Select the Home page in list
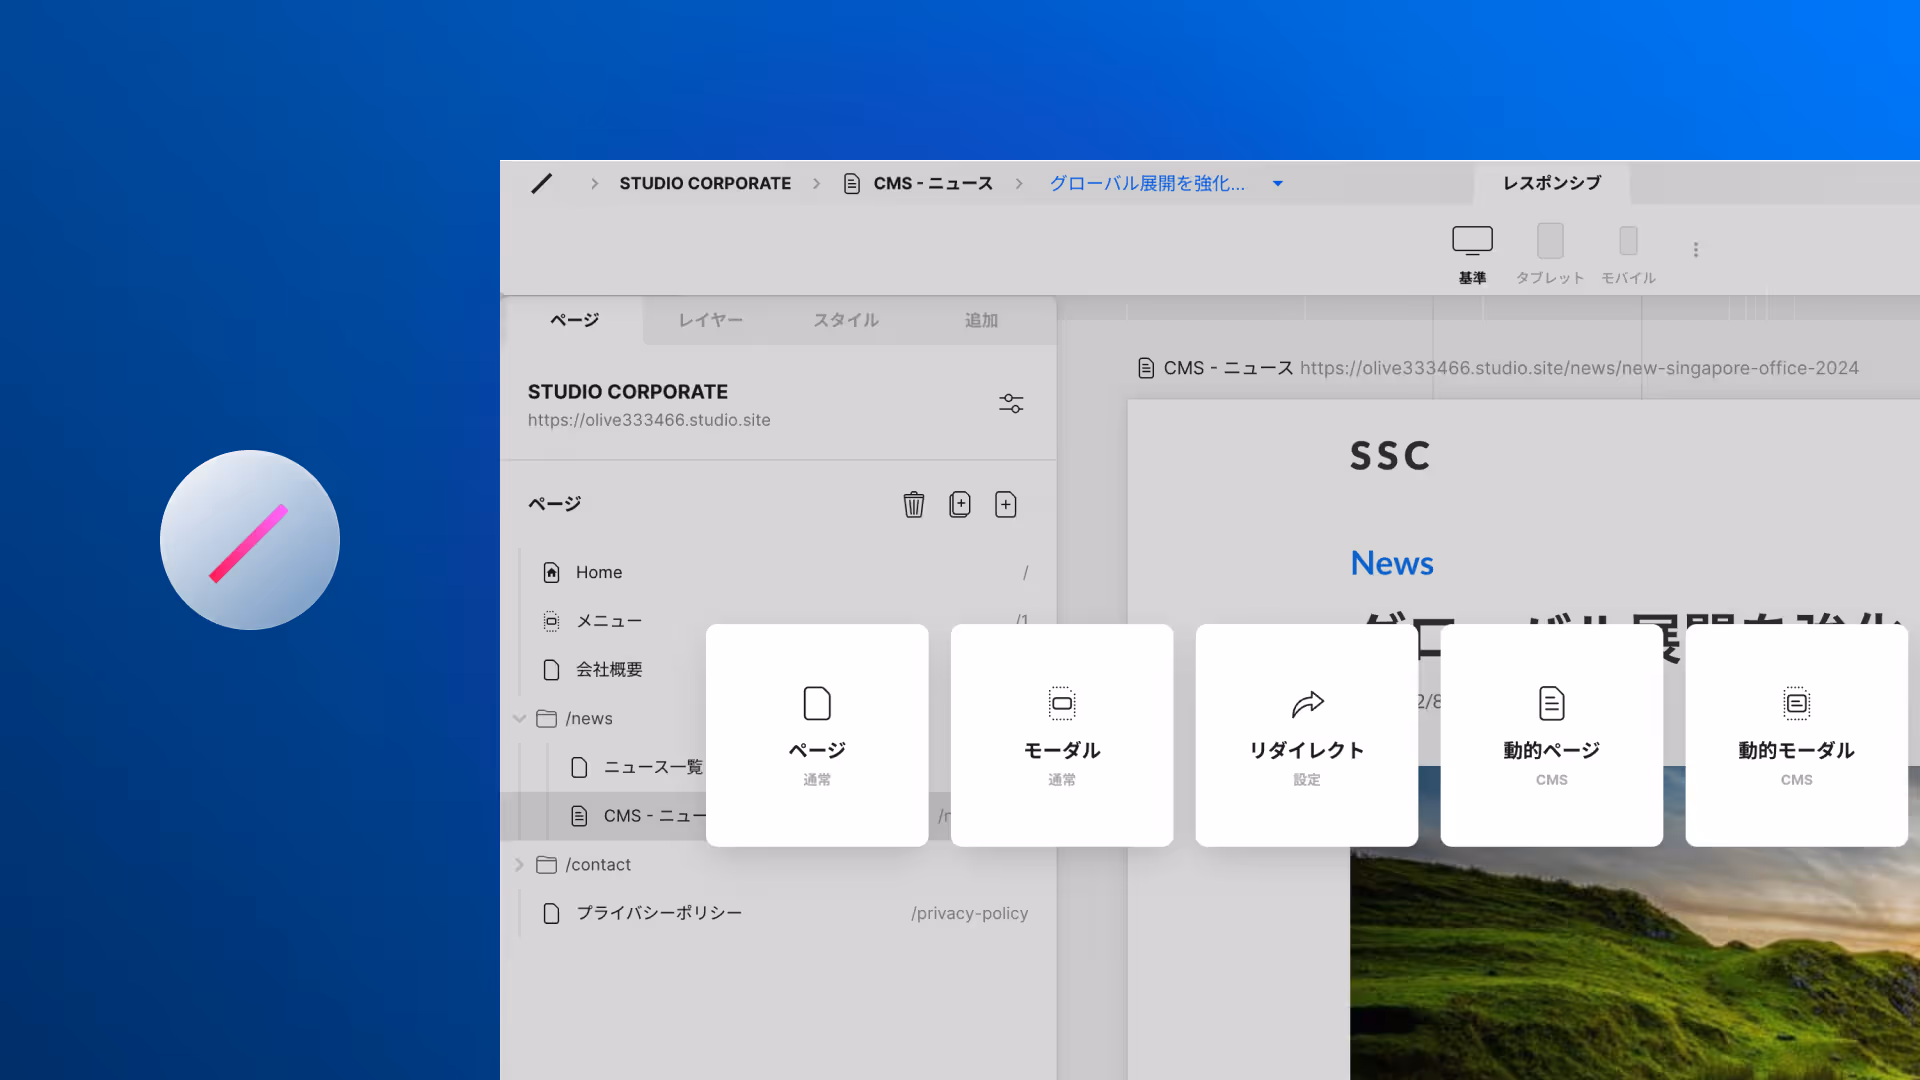 [599, 572]
